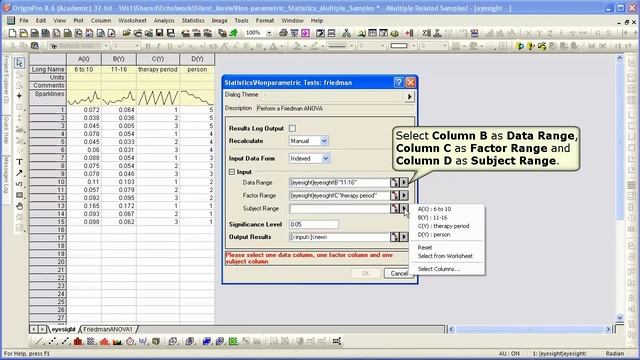Image resolution: width=640 pixels, height=360 pixels.
Task: Open the Worksheet menu
Action: click(132, 20)
